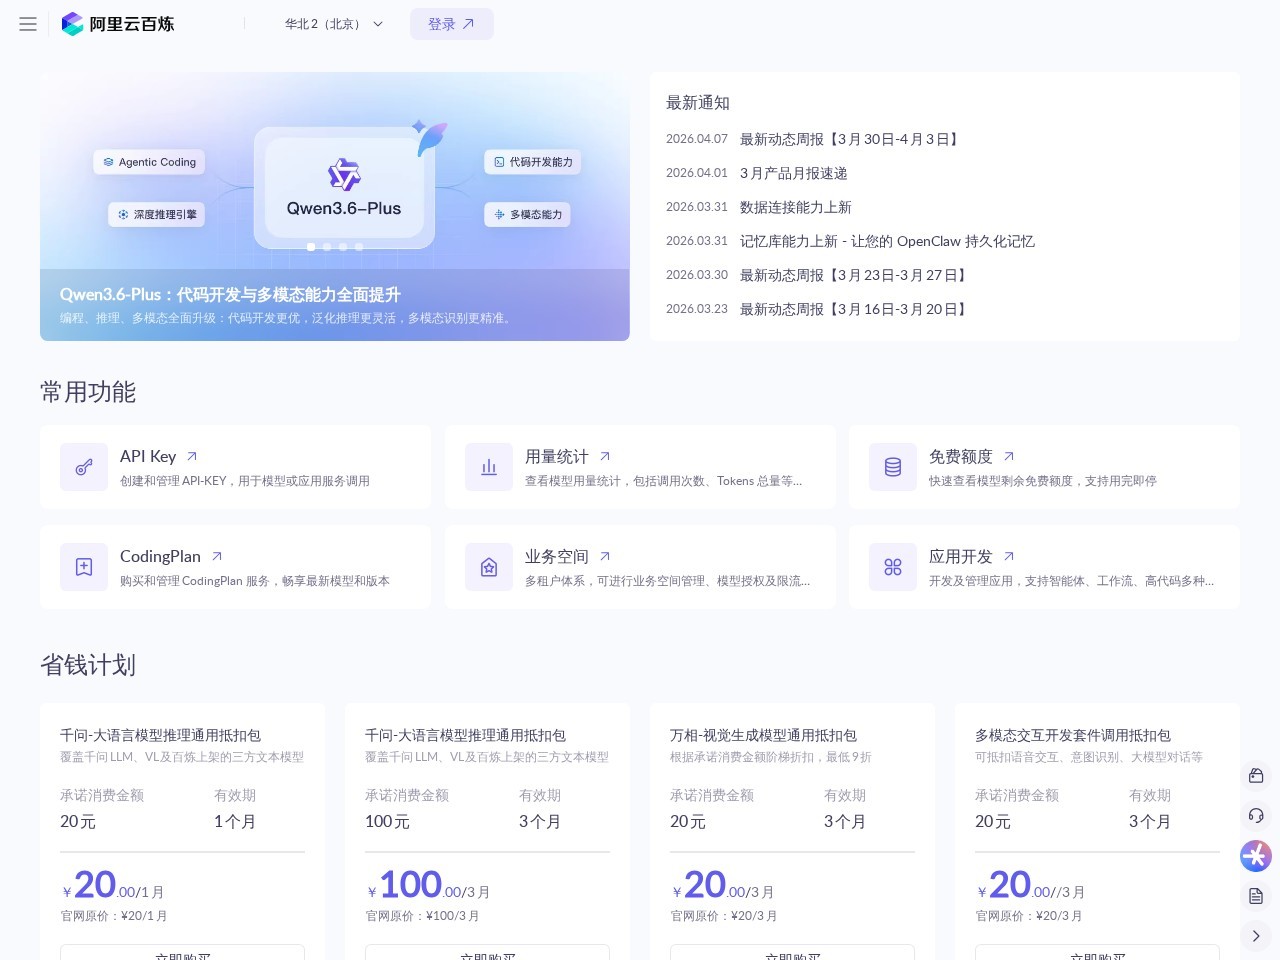1280x960 pixels.
Task: Click the 登录 login button
Action: (452, 24)
